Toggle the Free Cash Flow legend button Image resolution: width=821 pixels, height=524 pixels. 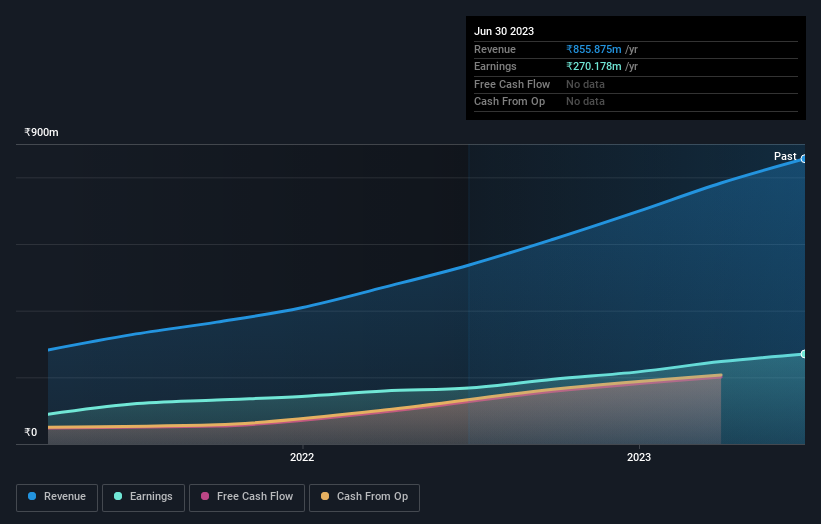click(x=247, y=497)
